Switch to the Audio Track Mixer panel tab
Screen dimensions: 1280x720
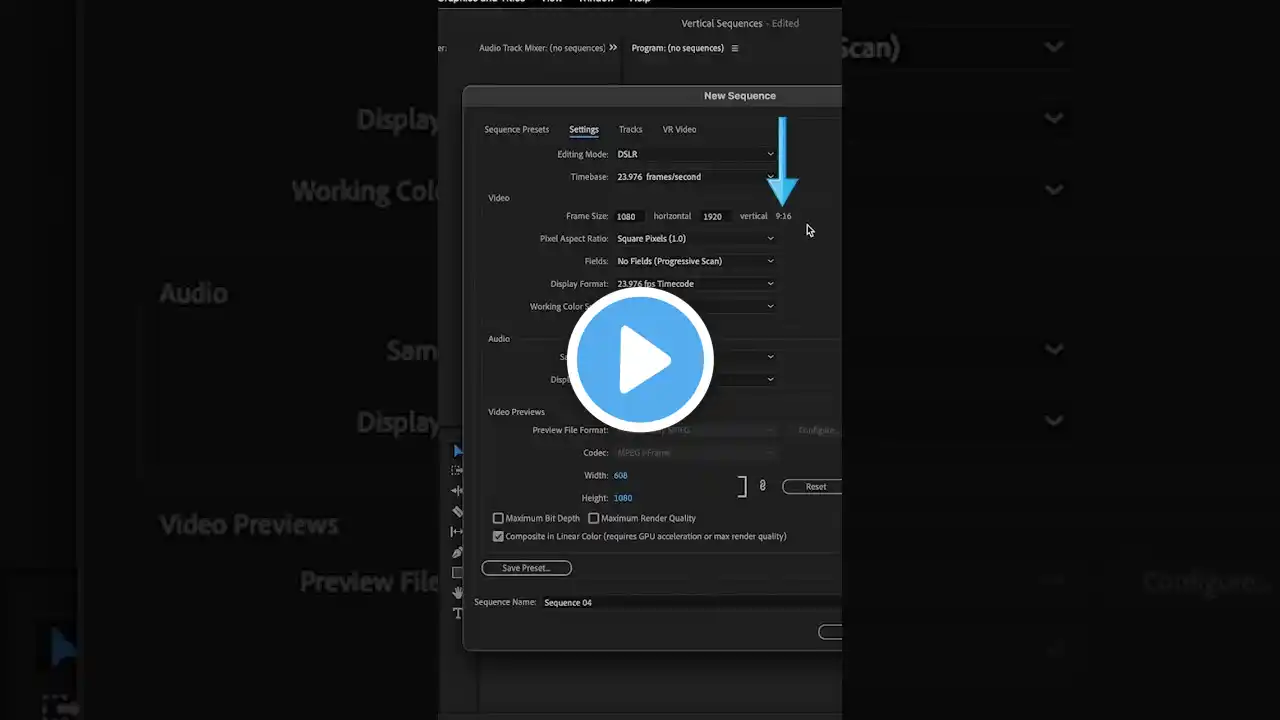point(542,48)
